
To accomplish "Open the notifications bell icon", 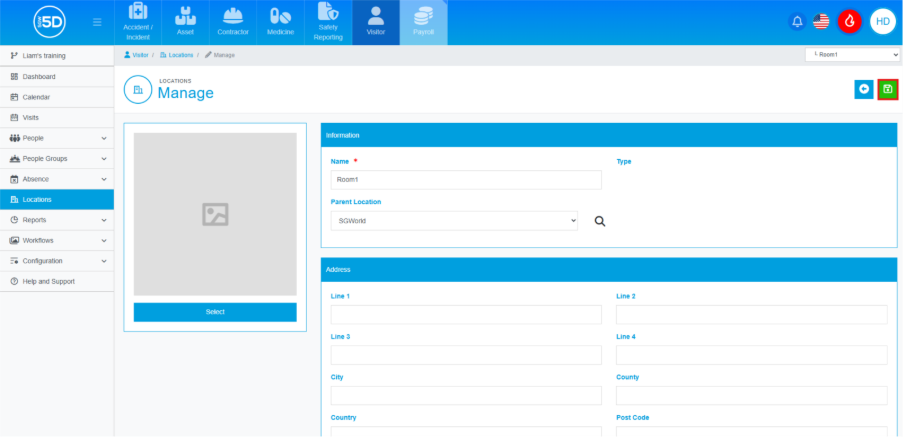I will pyautogui.click(x=797, y=21).
